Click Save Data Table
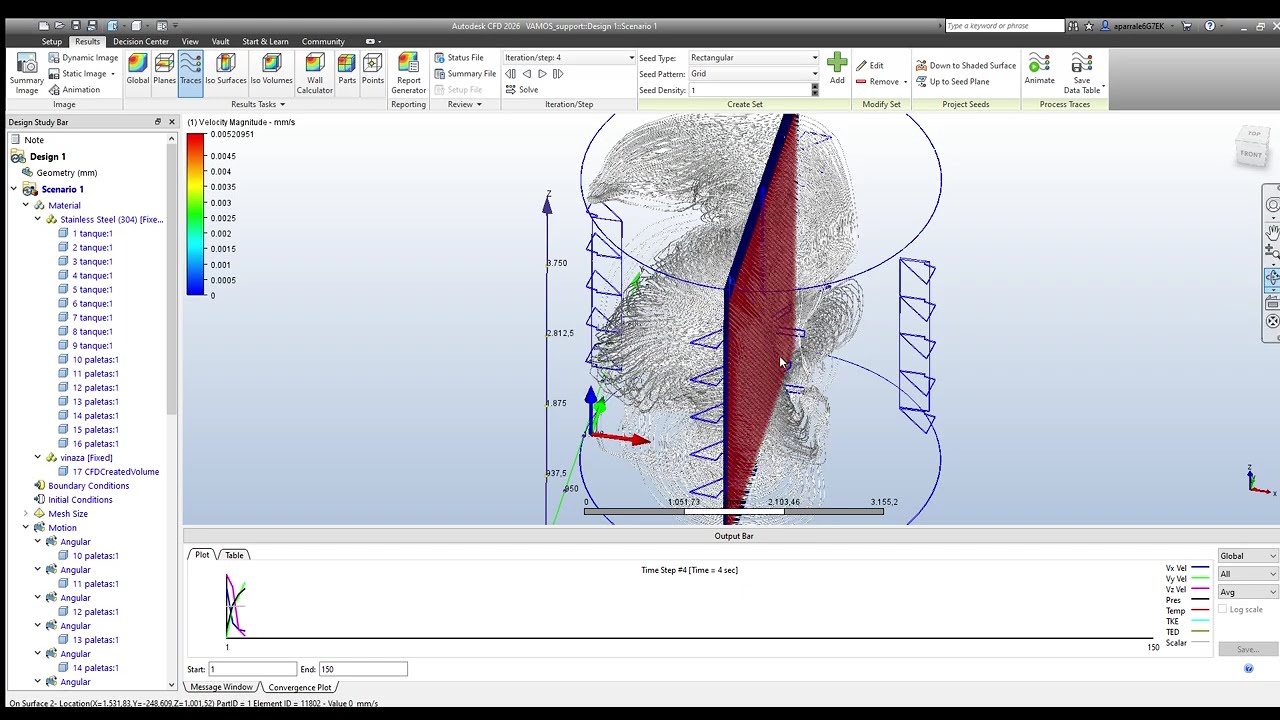 coord(1082,74)
